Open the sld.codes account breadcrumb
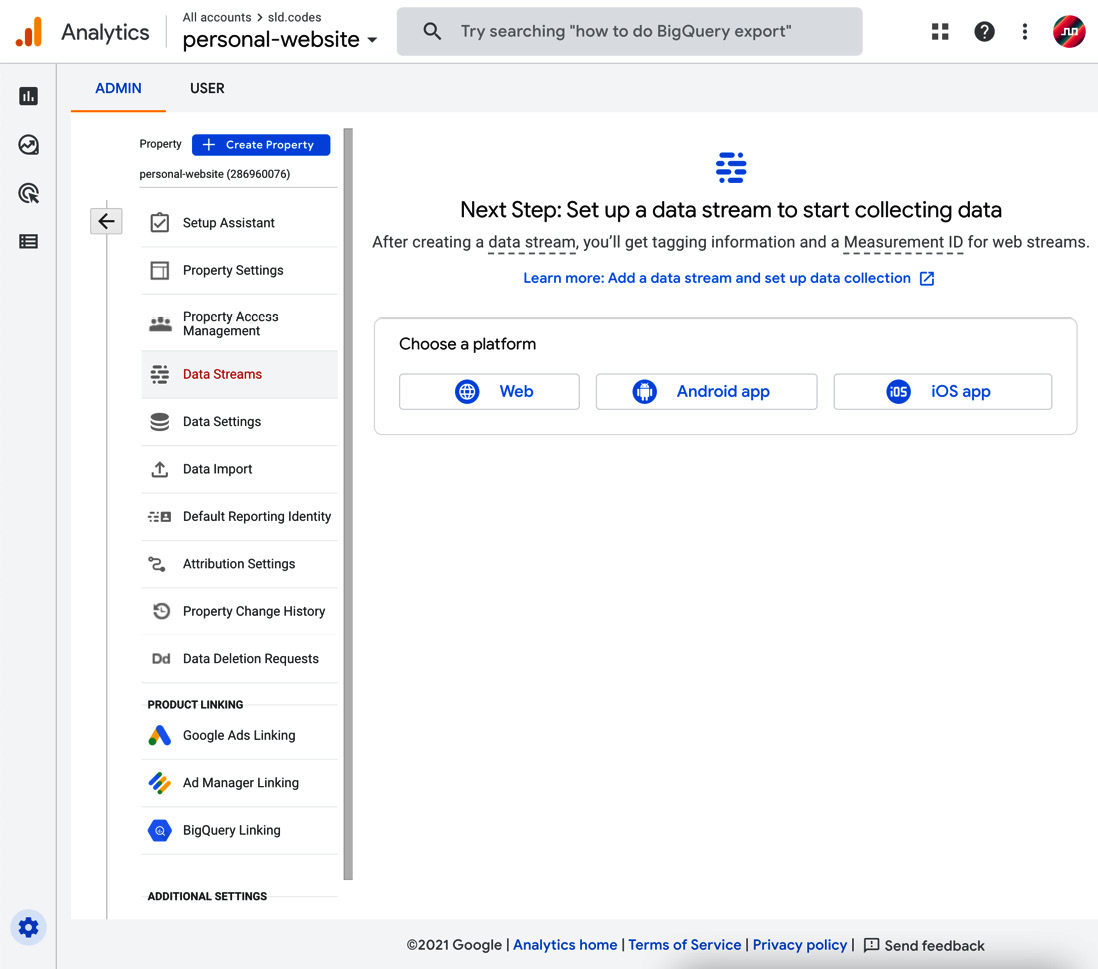 [x=293, y=16]
